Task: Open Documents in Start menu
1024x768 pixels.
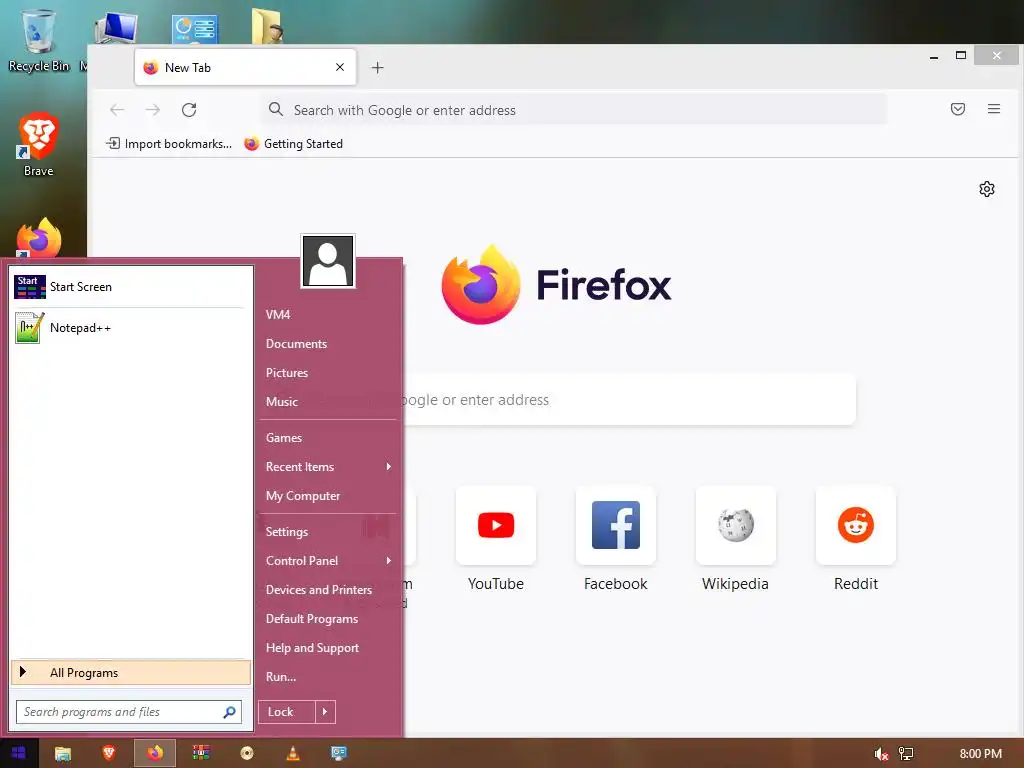Action: 296,344
